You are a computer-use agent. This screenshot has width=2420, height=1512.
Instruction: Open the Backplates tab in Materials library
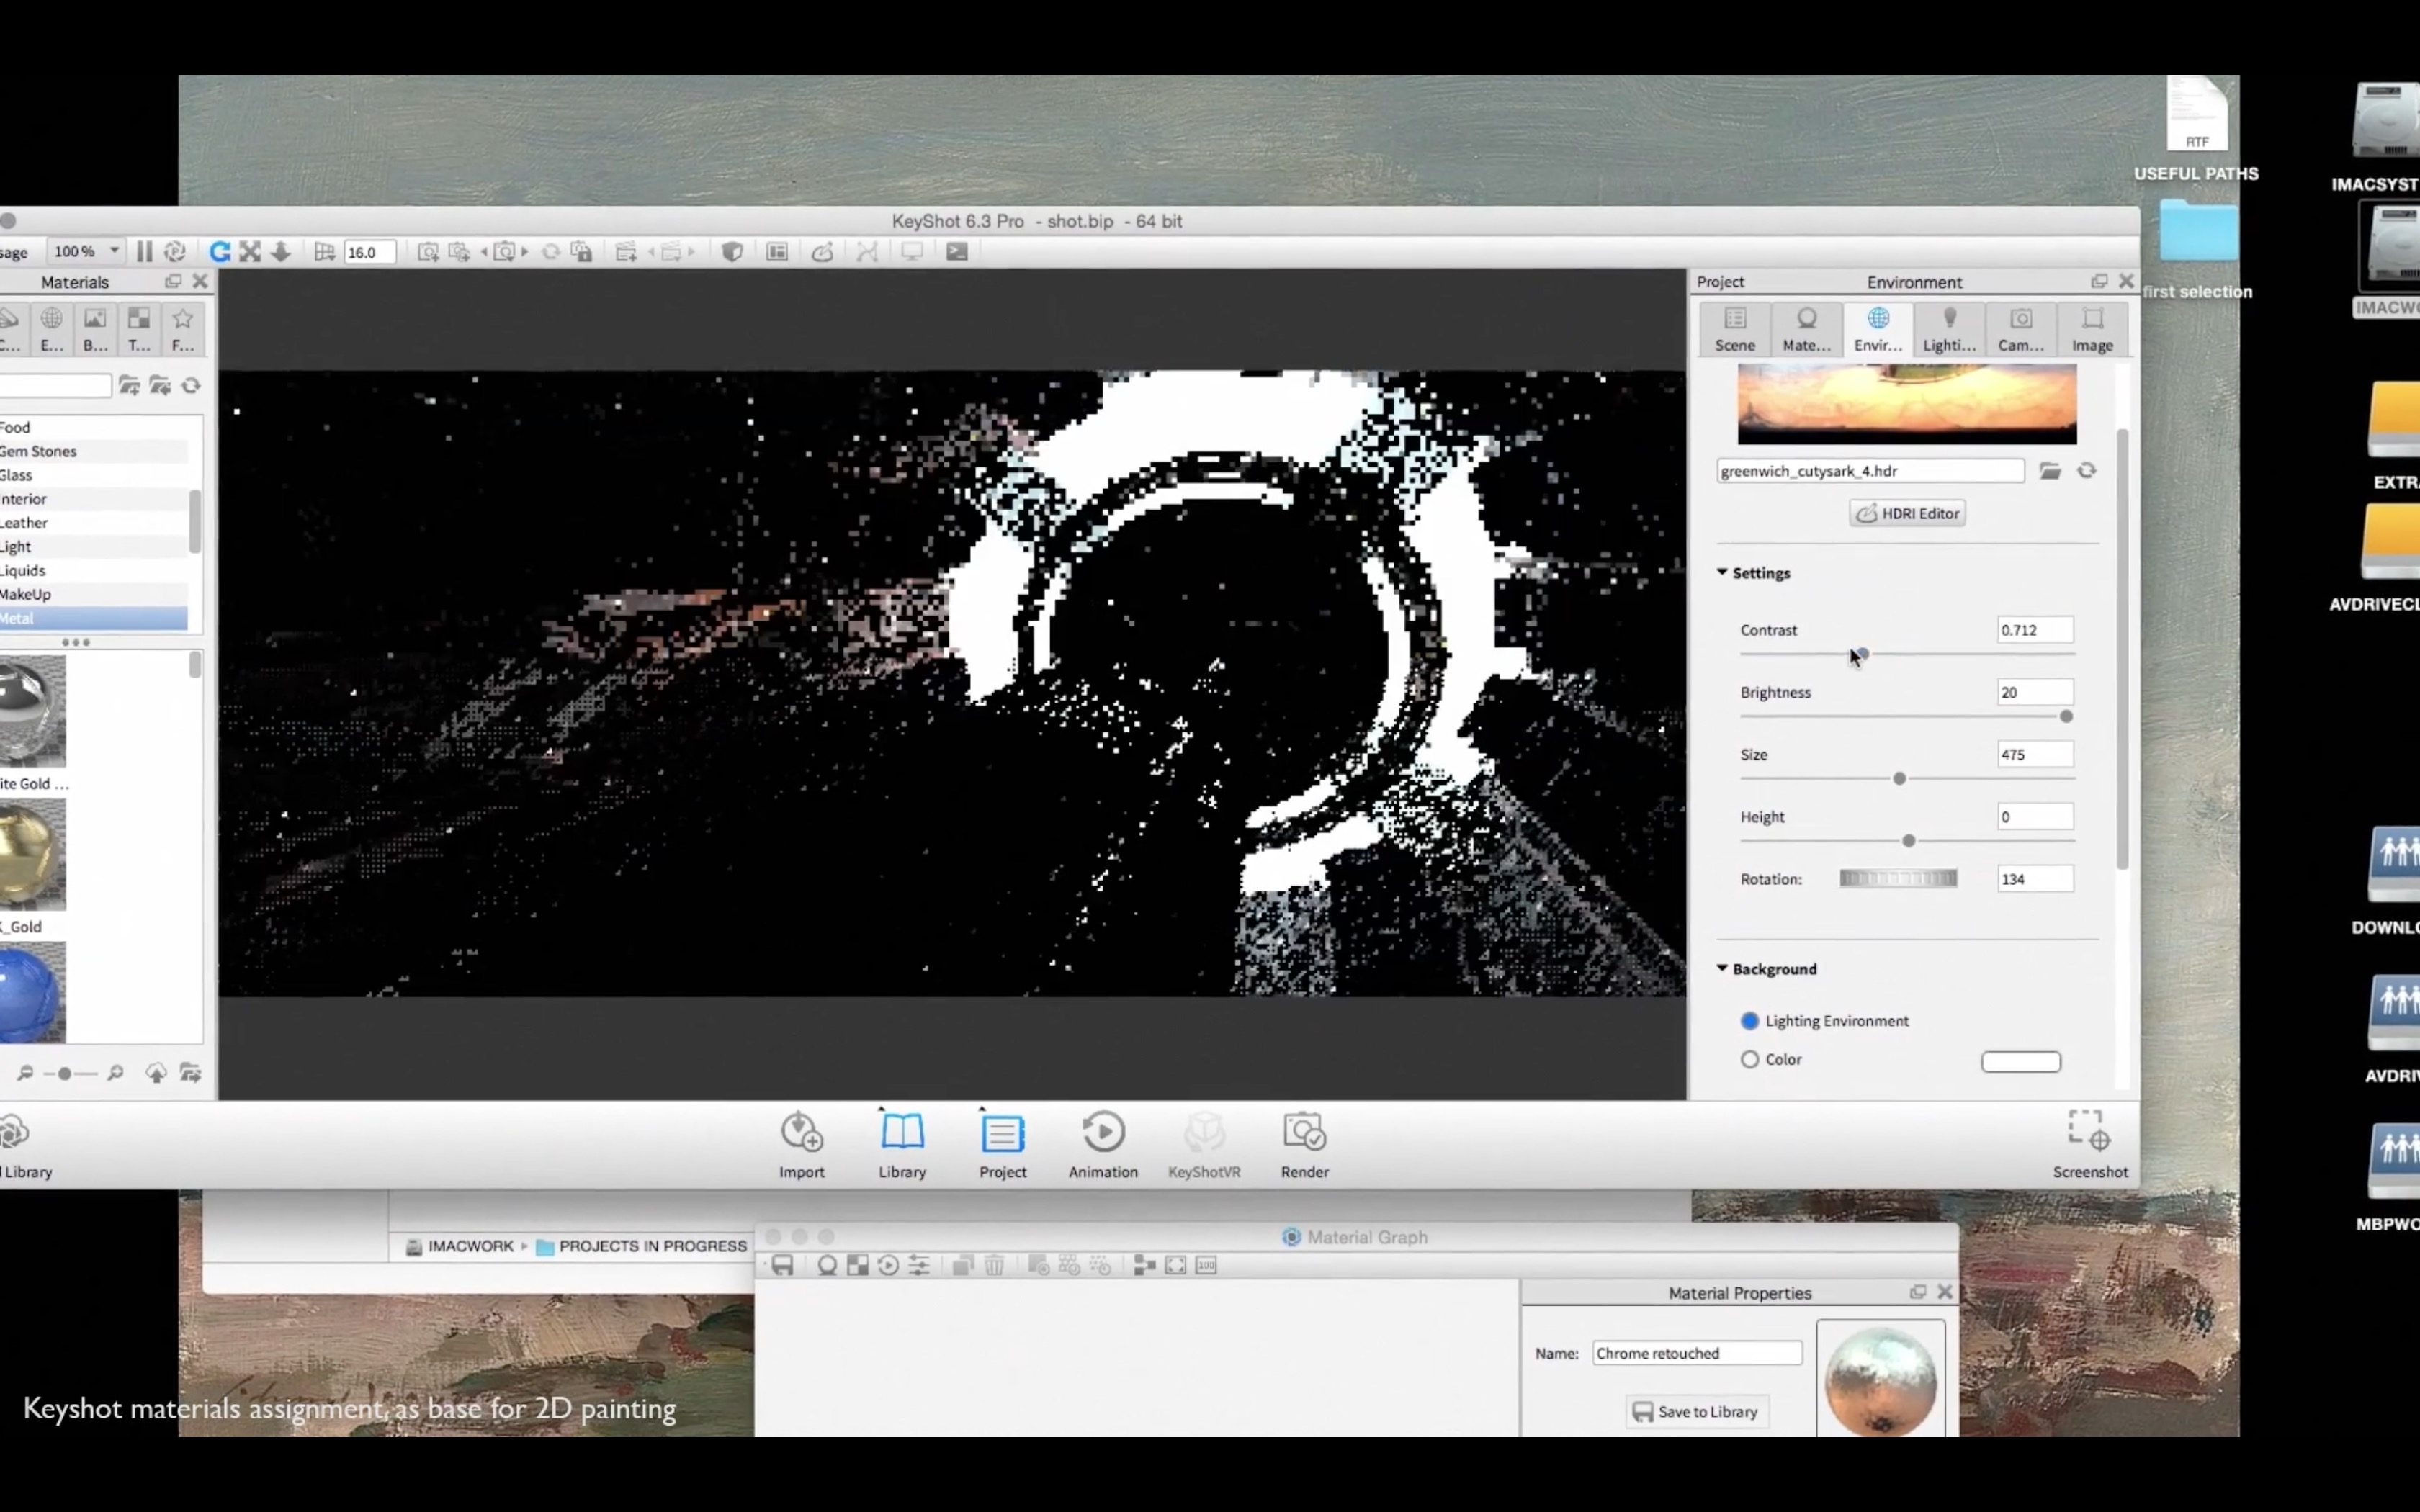pyautogui.click(x=95, y=330)
